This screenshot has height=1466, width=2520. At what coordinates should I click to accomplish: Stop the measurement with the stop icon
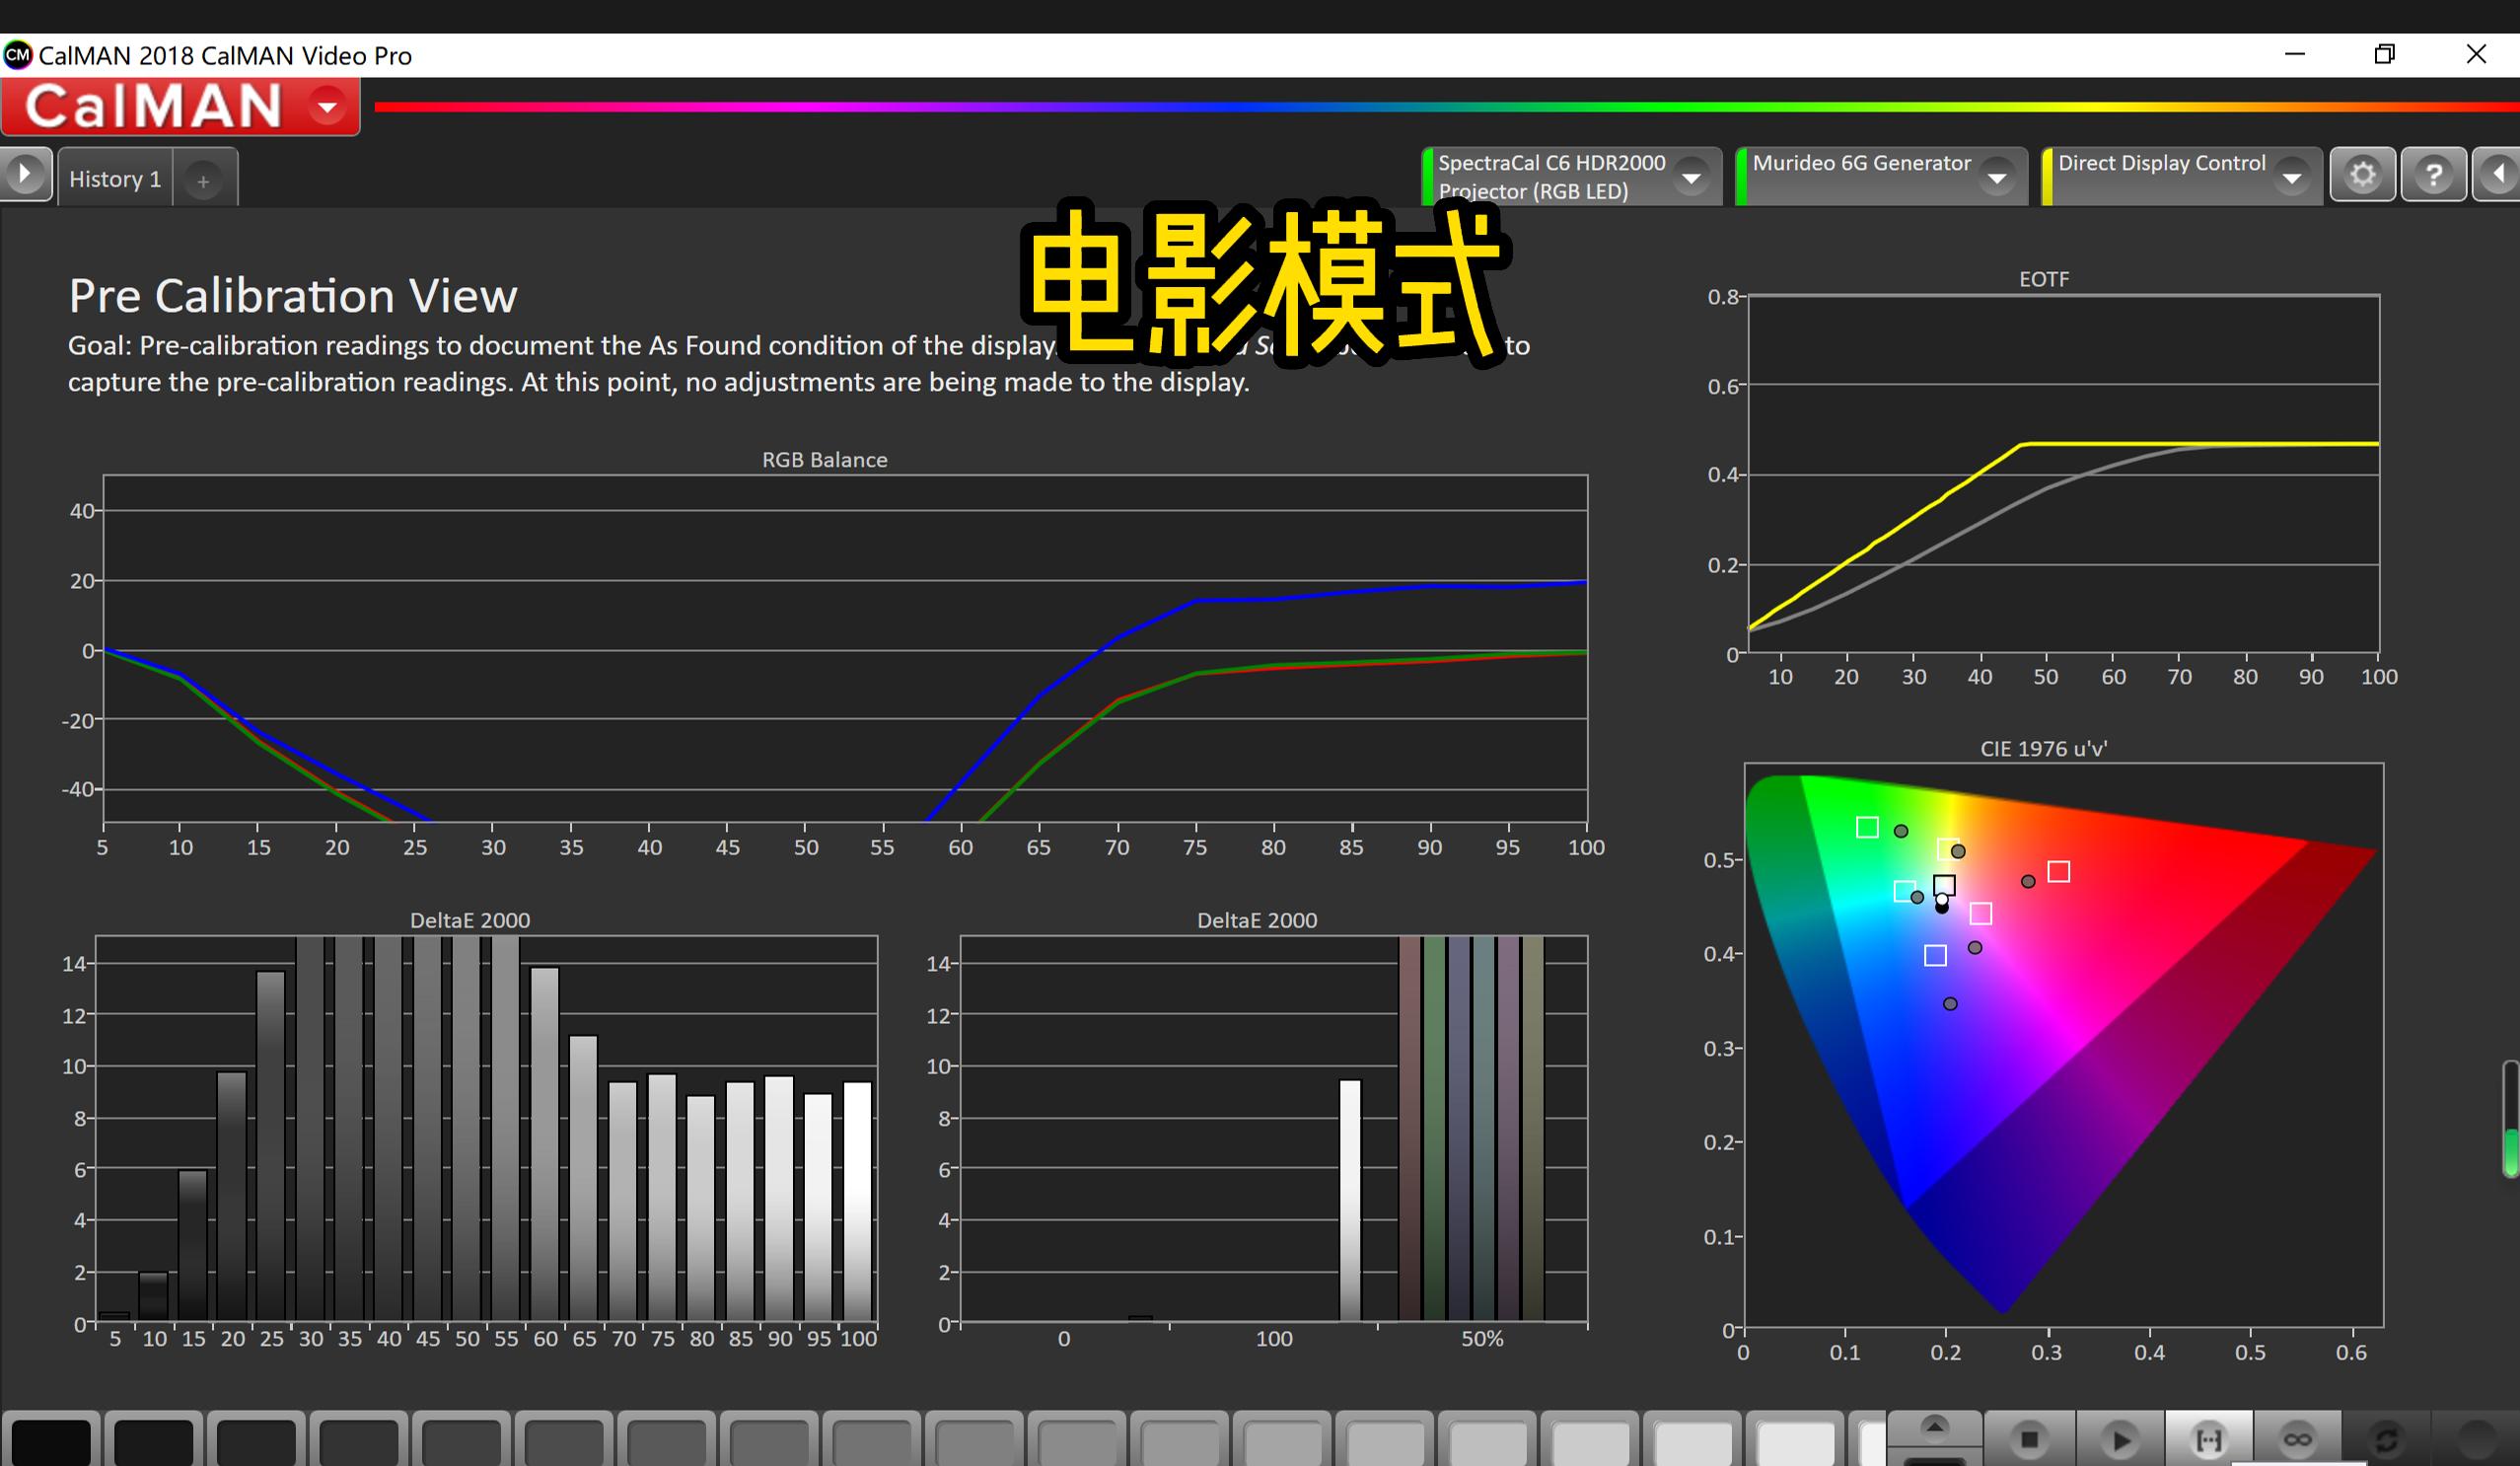[2031, 1440]
